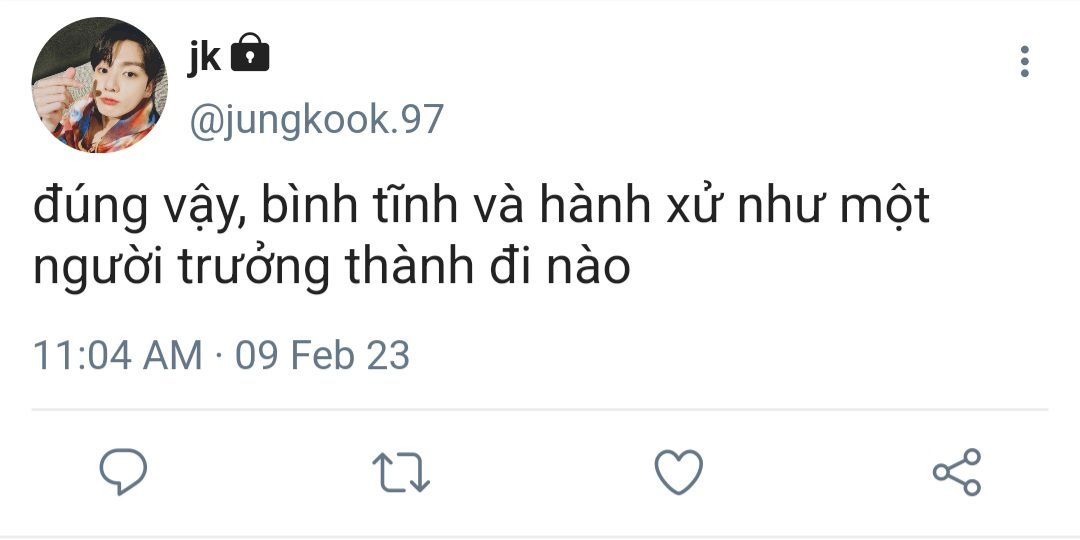Favorite this post using the heart
The height and width of the screenshot is (540, 1080).
pyautogui.click(x=678, y=472)
